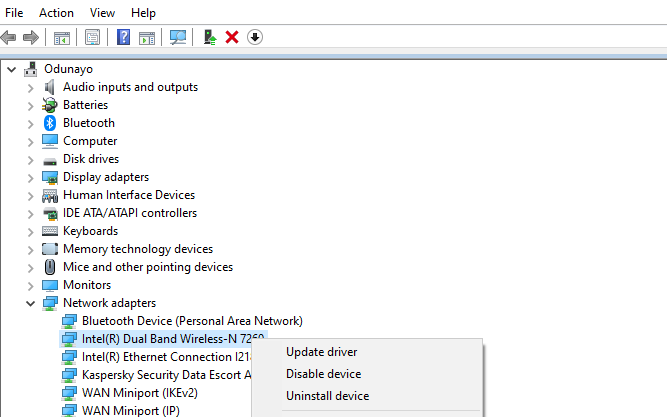Select the Disk drives label
Image resolution: width=667 pixels, height=417 pixels.
point(91,159)
